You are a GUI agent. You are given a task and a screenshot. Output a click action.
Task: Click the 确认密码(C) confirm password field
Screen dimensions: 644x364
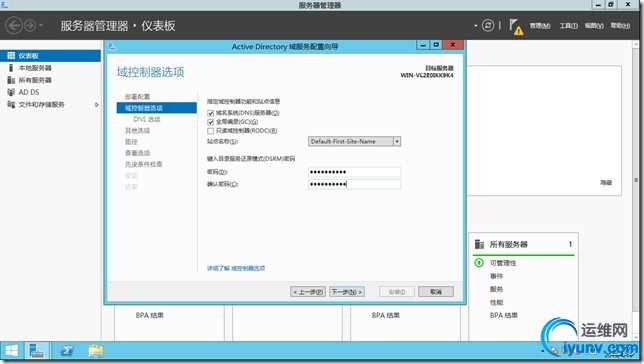pyautogui.click(x=354, y=184)
